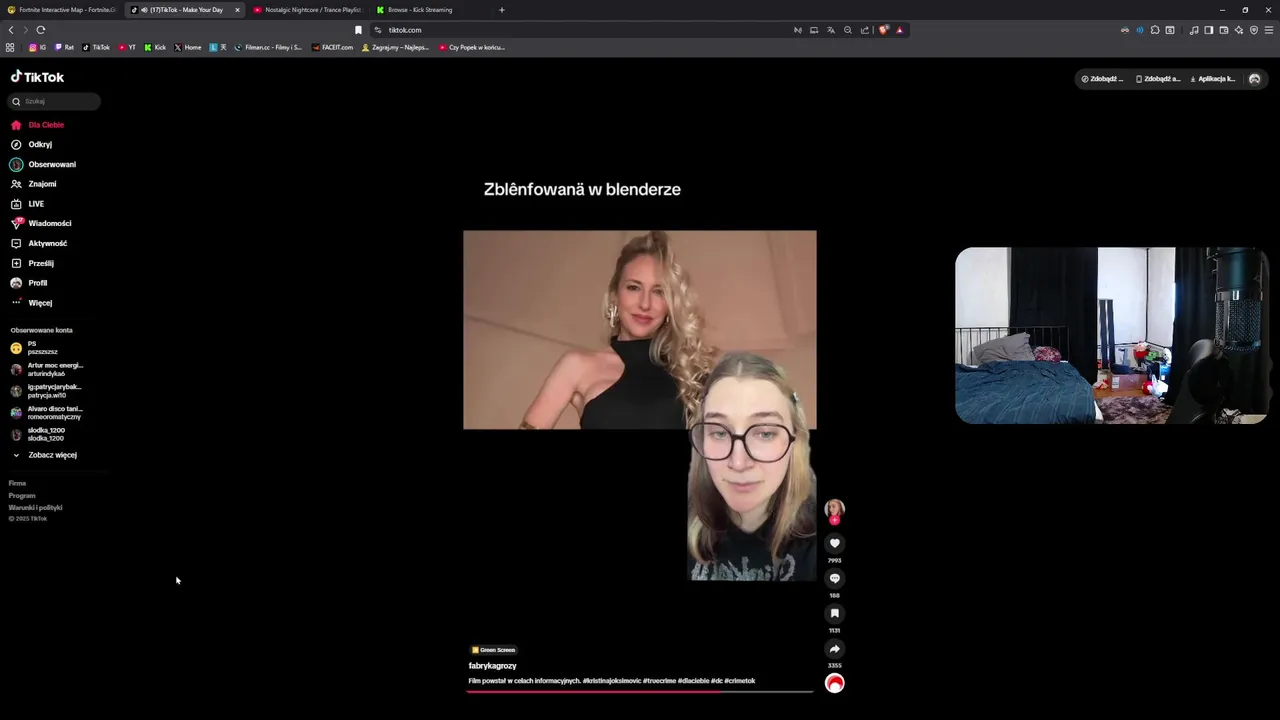Image resolution: width=1280 pixels, height=720 pixels.
Task: Open profile avatar in top right
Action: pos(1255,79)
